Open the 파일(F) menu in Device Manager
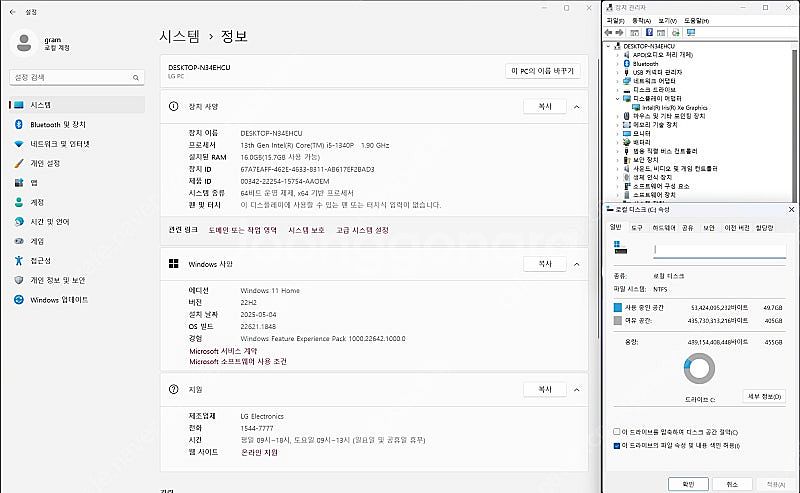The image size is (800, 493). pos(615,21)
